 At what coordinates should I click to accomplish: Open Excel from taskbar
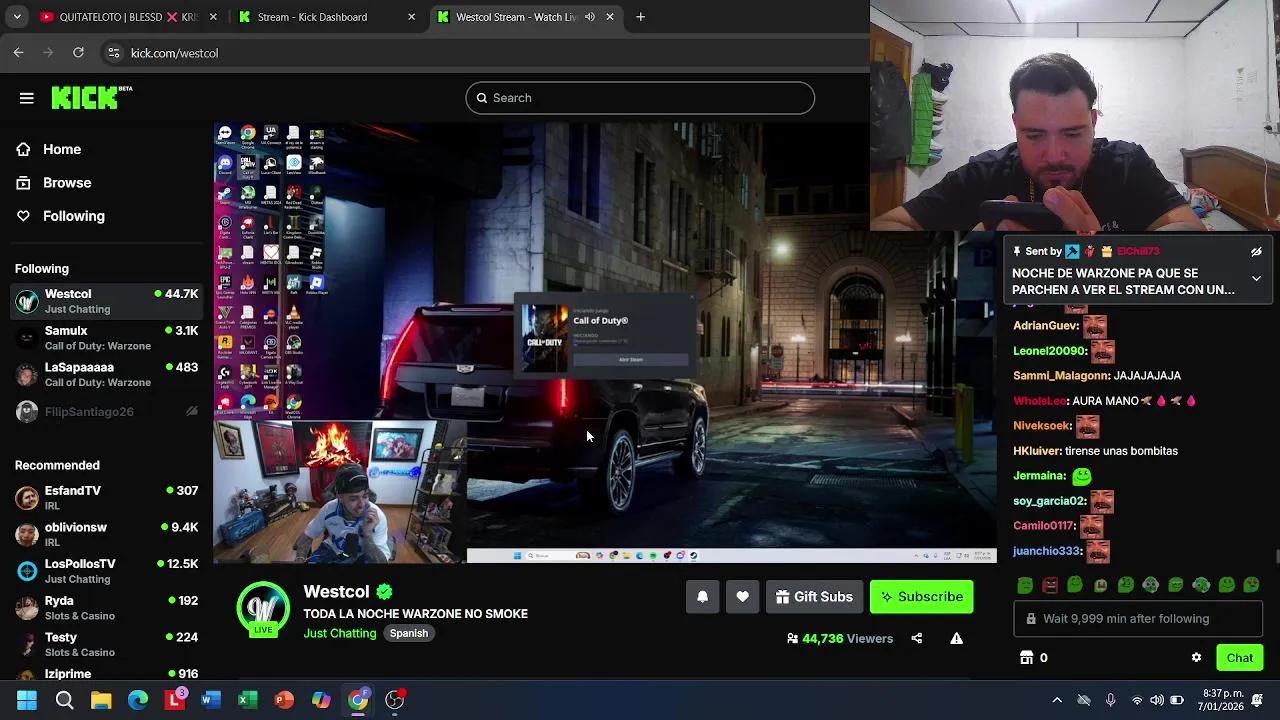click(x=248, y=700)
